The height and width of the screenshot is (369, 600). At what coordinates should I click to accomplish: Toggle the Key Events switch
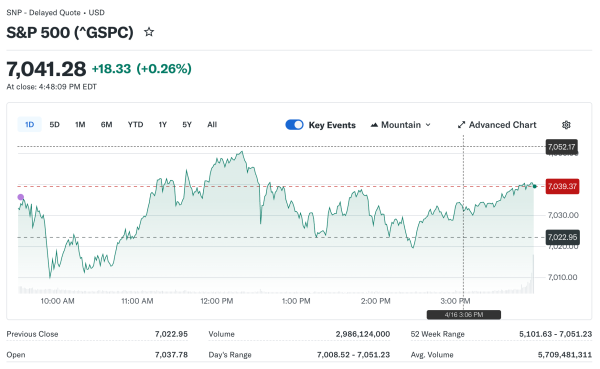294,125
